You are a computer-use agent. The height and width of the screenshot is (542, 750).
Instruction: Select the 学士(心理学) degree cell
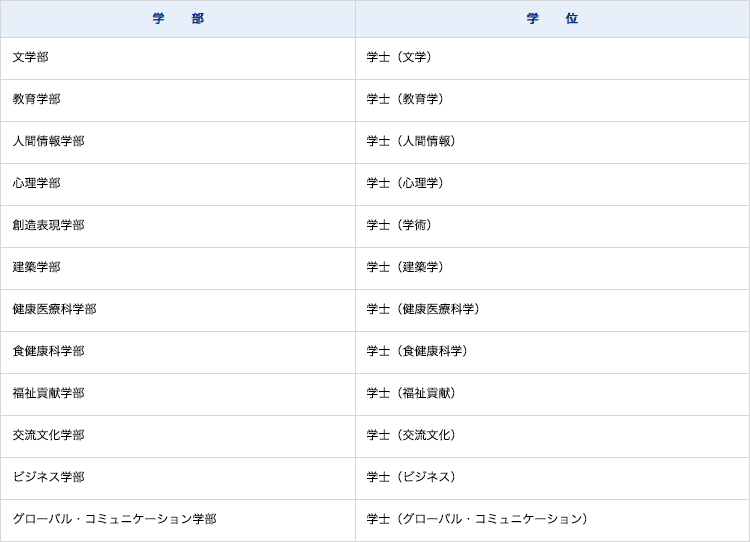[x=408, y=184]
